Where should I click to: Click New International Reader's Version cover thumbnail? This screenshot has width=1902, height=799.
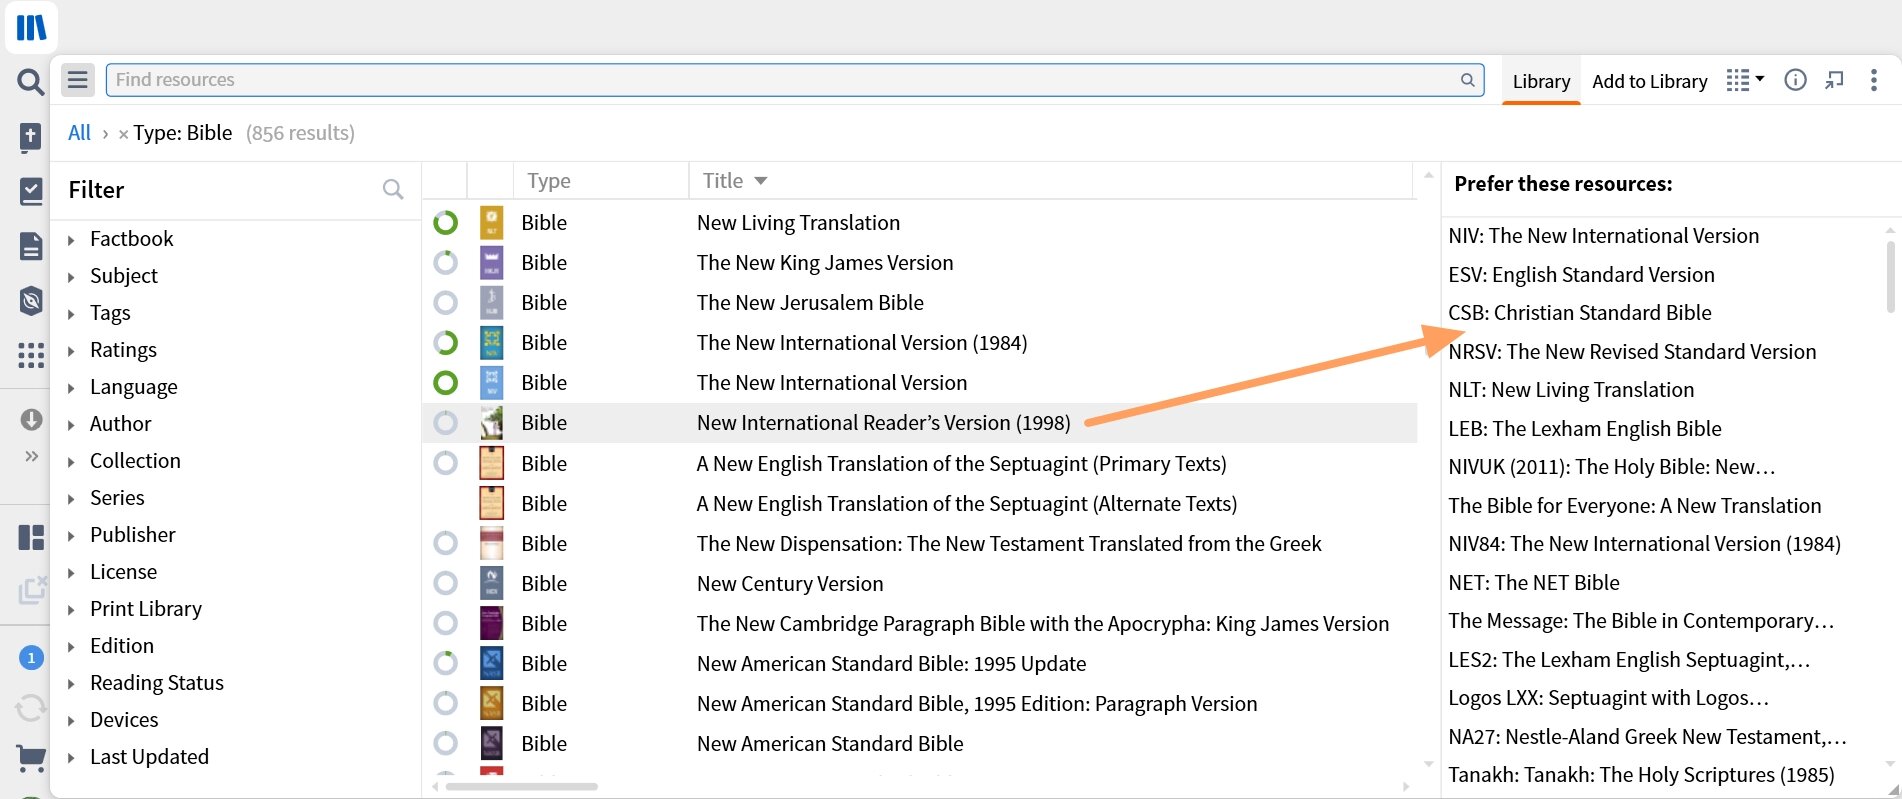(491, 423)
